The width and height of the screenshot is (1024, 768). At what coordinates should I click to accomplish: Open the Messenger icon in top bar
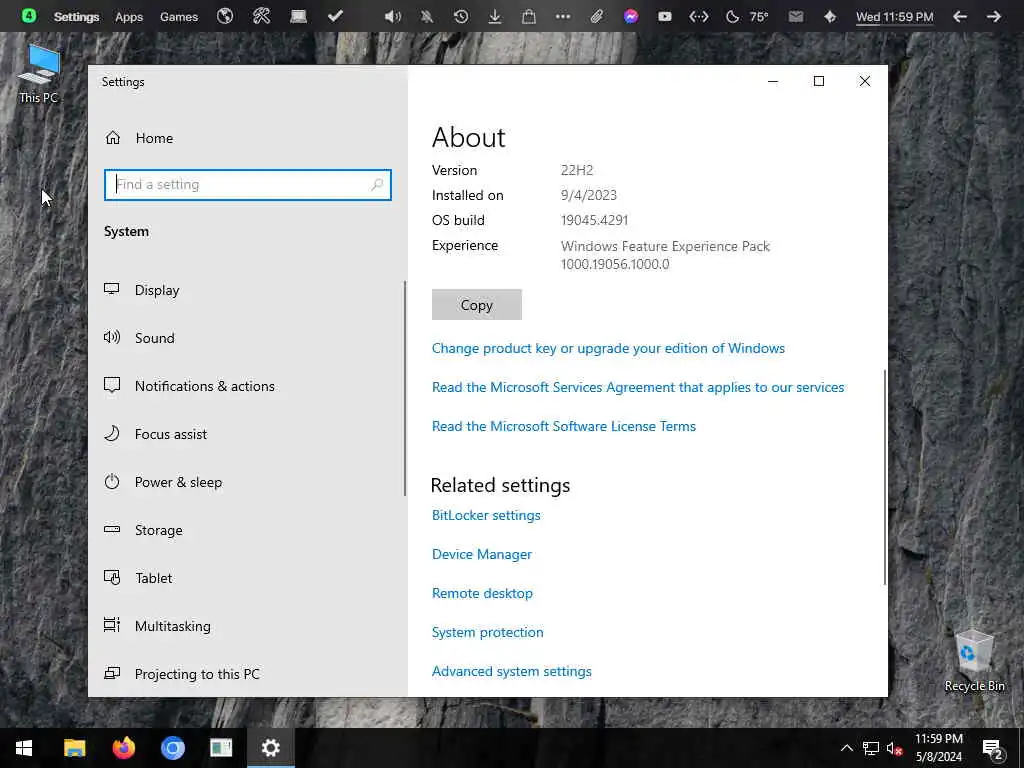pos(631,16)
